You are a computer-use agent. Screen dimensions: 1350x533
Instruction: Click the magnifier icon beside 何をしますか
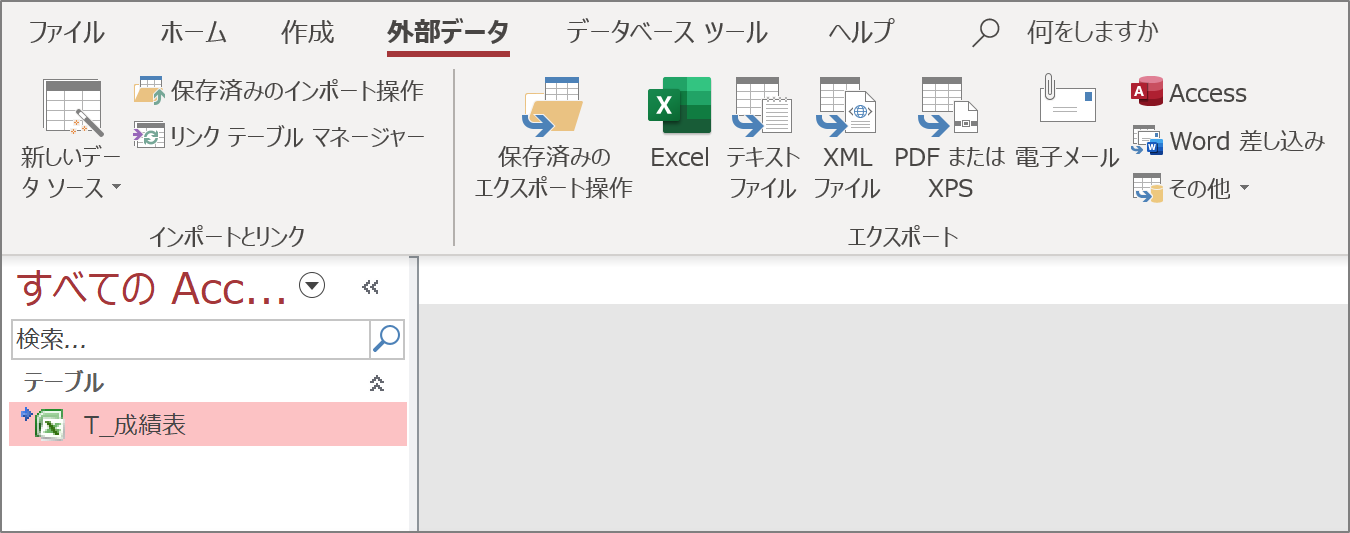coord(986,33)
